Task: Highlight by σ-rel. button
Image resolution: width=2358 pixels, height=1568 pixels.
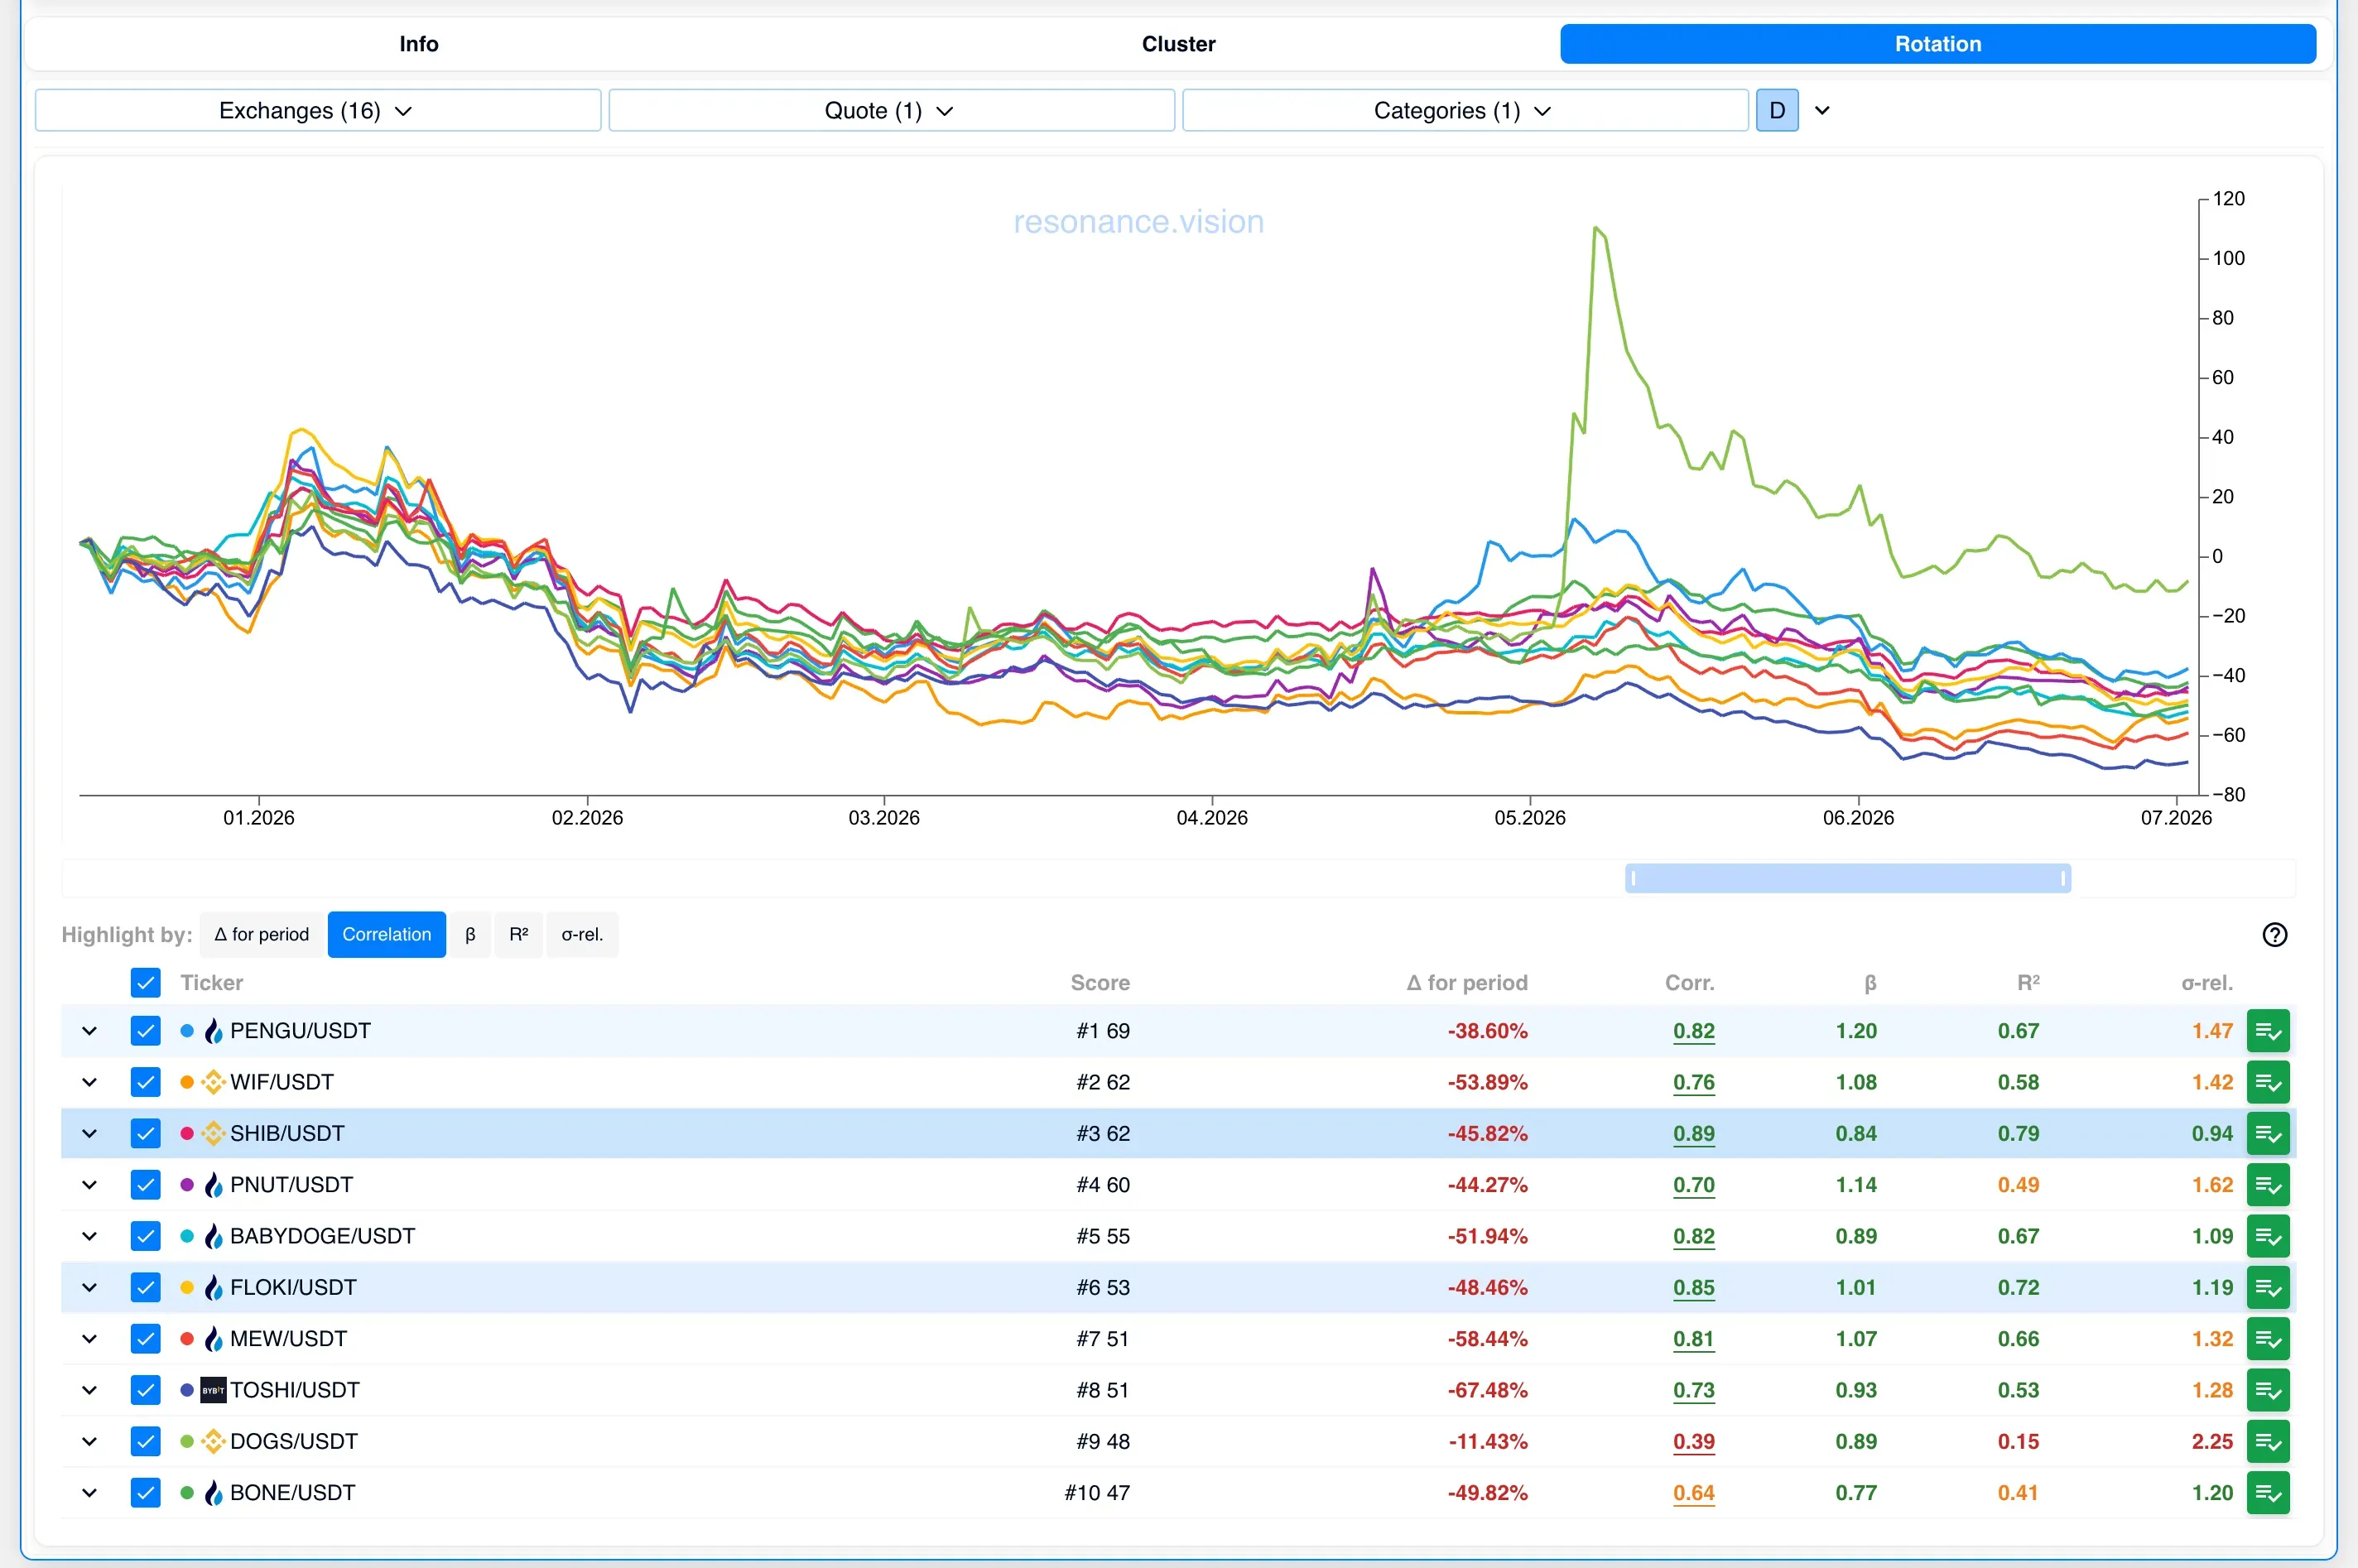Action: [582, 934]
